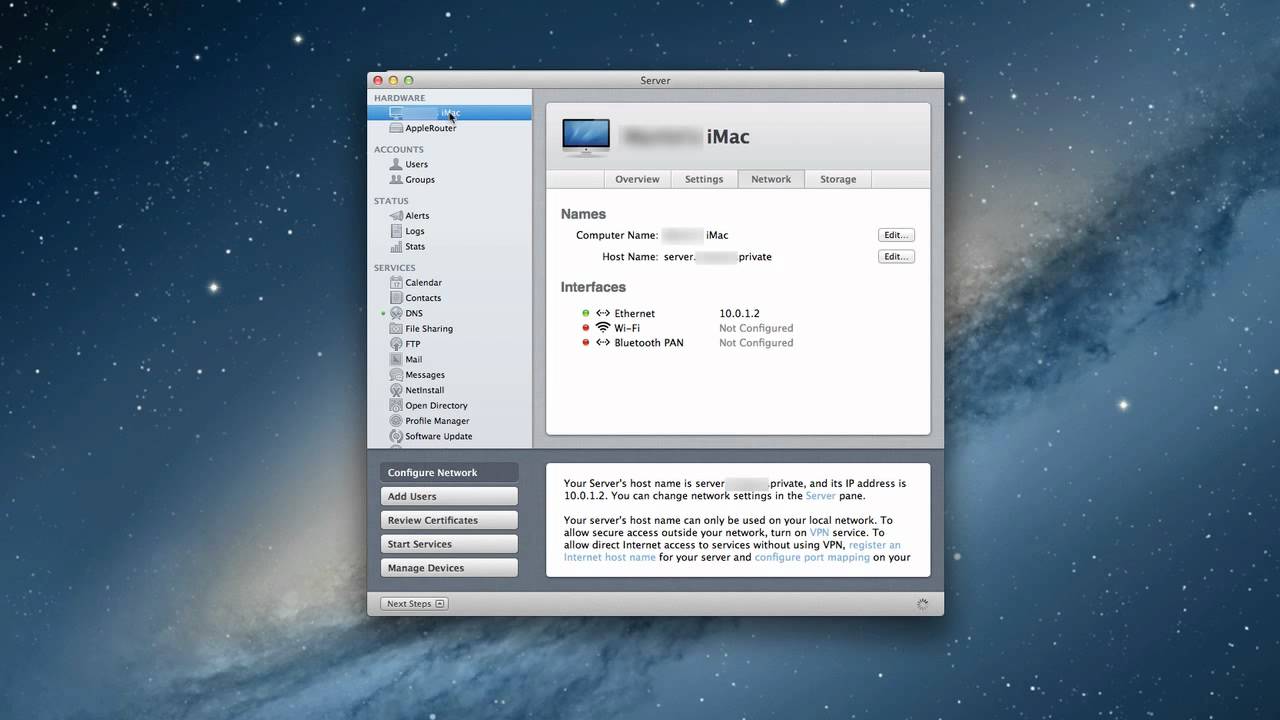Click the Host Name server private value
This screenshot has height=720, width=1280.
718,257
